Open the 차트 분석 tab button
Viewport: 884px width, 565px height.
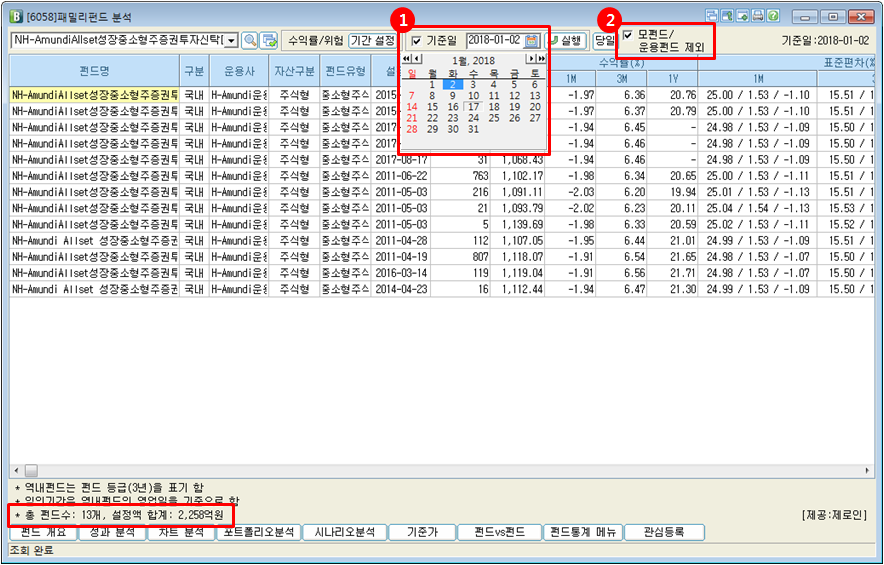180,532
